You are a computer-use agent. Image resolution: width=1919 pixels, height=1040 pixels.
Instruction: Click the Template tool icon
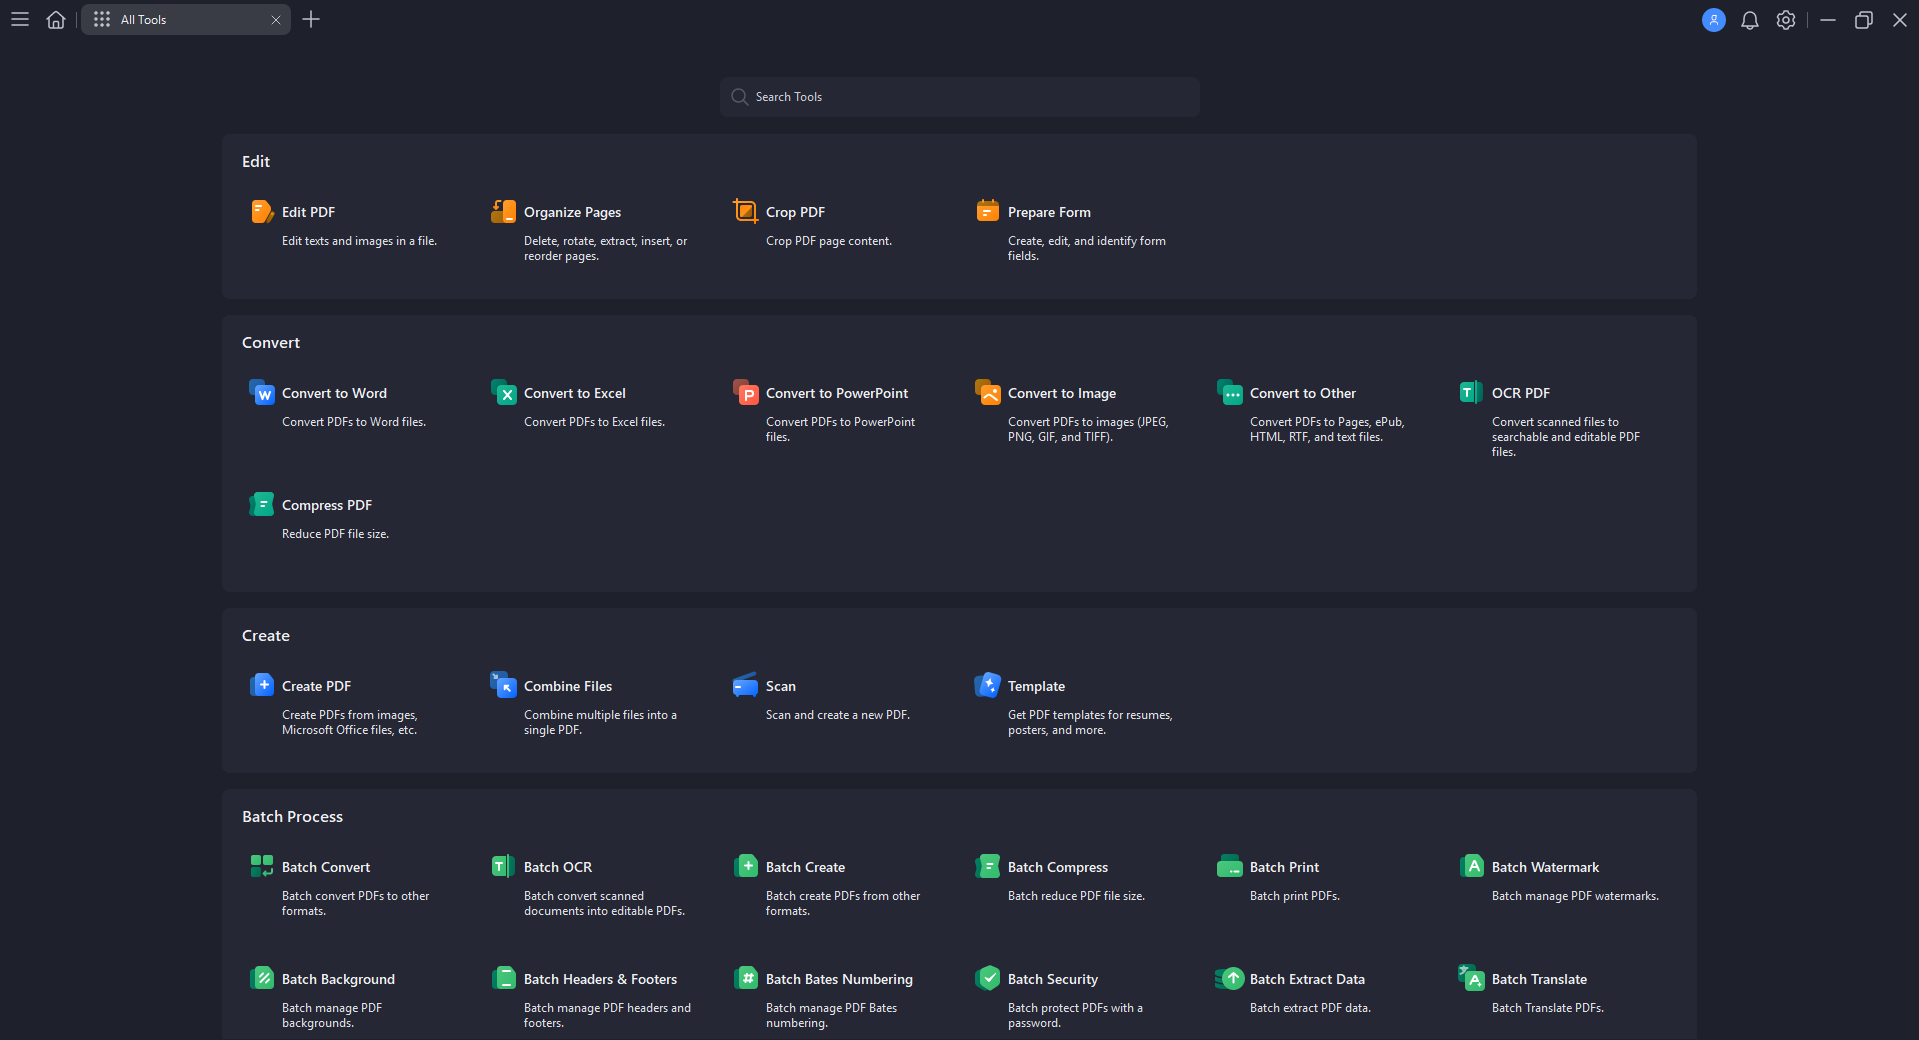point(988,685)
